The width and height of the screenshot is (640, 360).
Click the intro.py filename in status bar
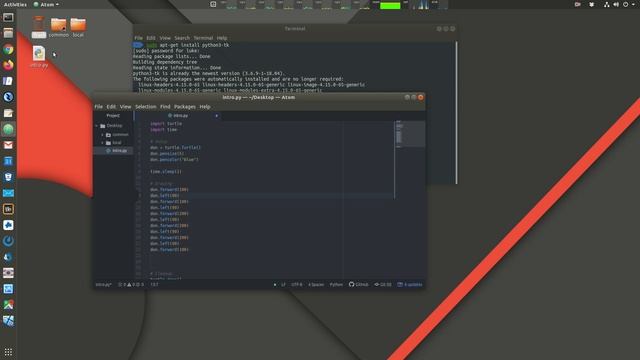[x=103, y=284]
